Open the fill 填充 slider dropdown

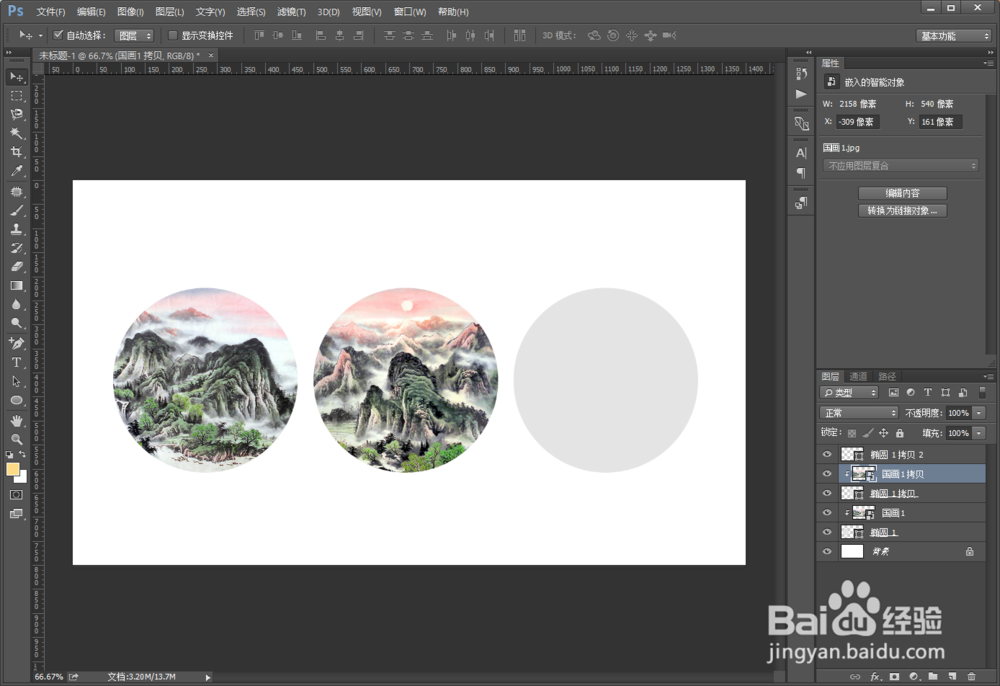point(979,433)
